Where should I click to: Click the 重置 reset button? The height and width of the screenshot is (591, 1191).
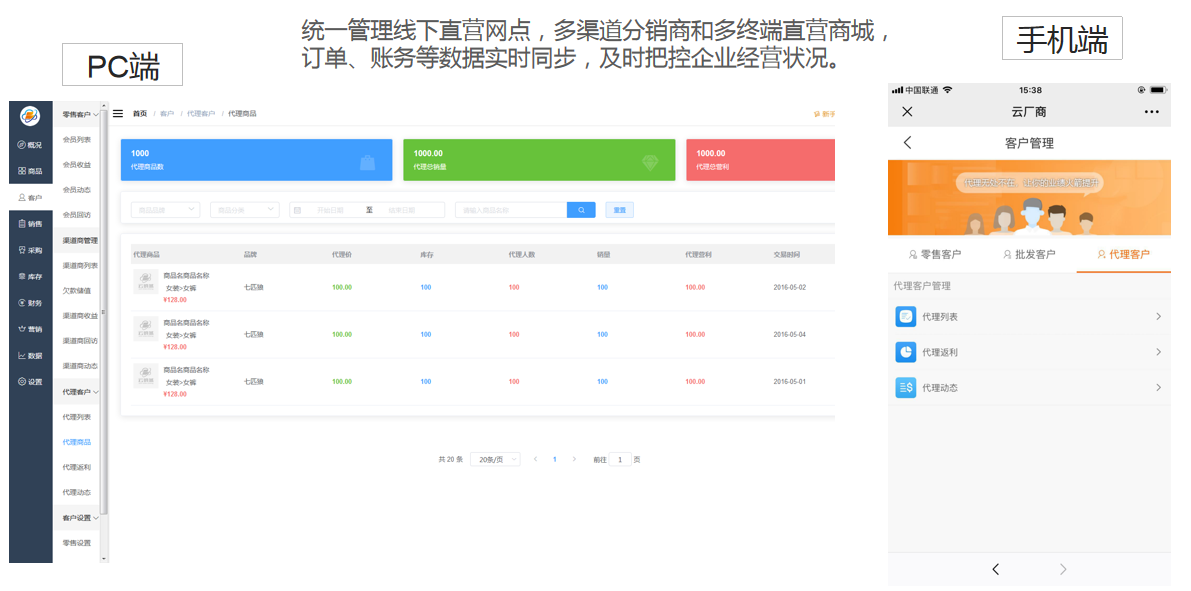coord(619,210)
